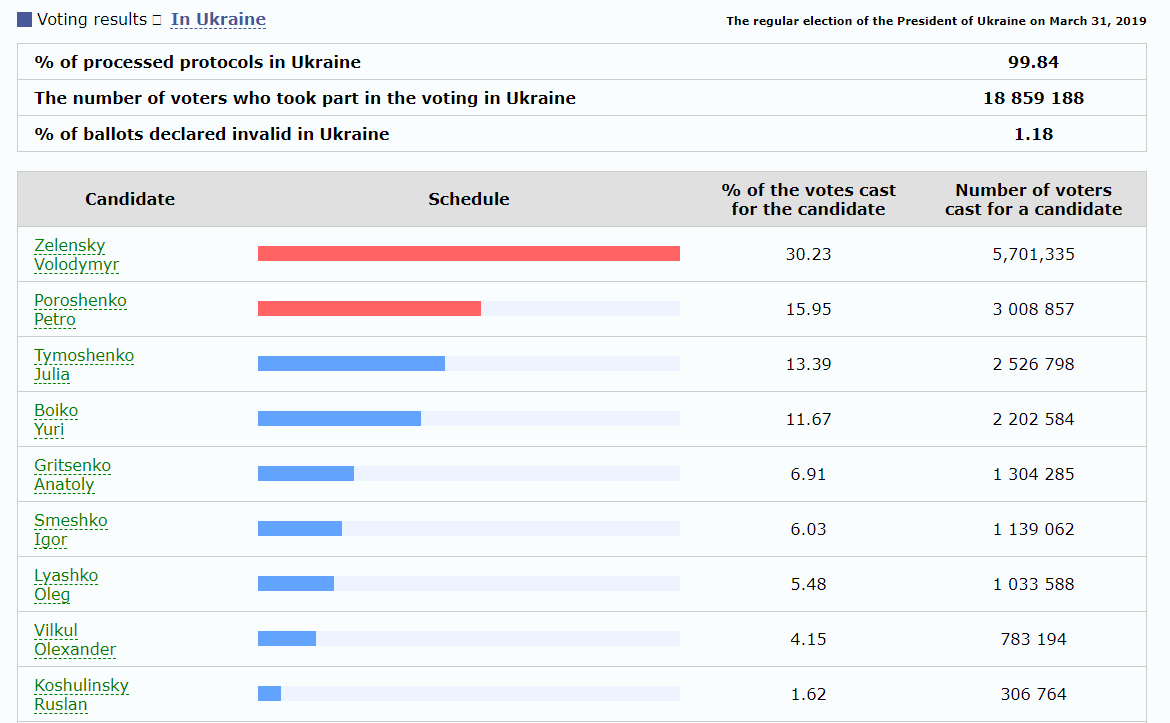
Task: Click '% of processed protocols in Ukraine' label
Action: (198, 62)
